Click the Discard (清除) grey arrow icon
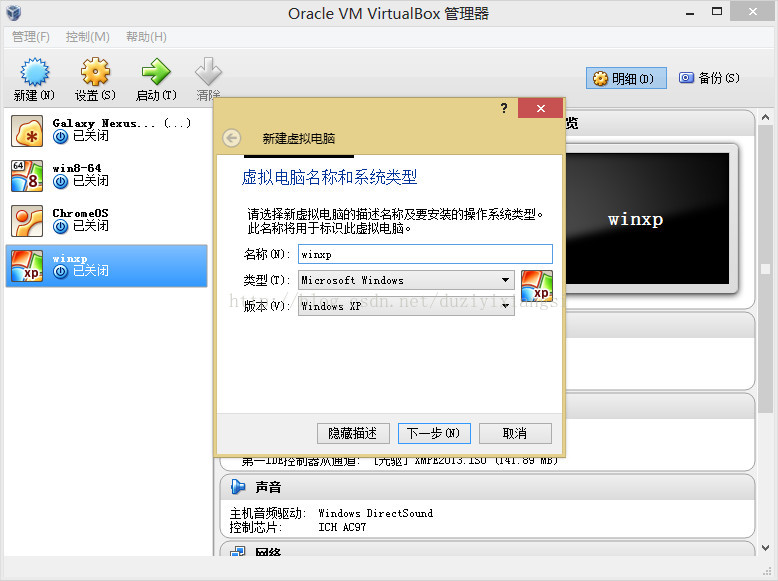Screen dimensions: 778x581 click(x=208, y=72)
